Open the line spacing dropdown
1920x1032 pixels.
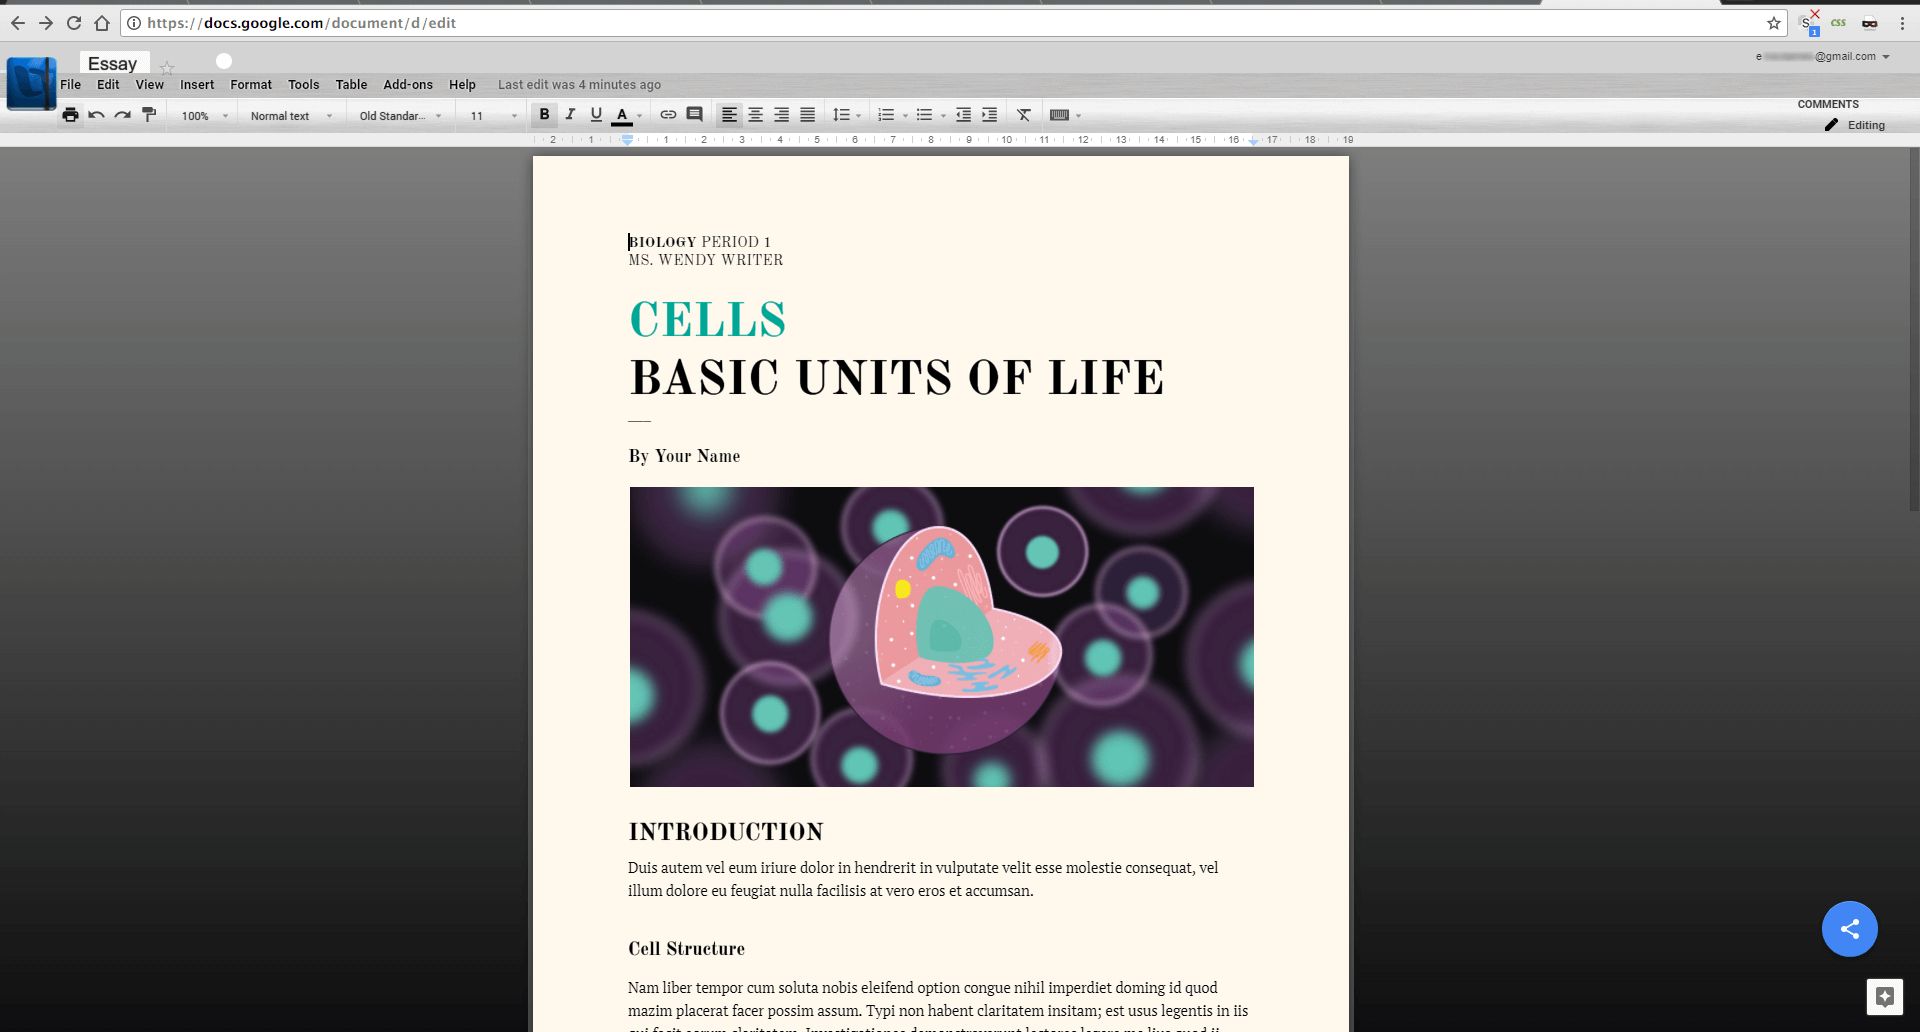(x=846, y=114)
